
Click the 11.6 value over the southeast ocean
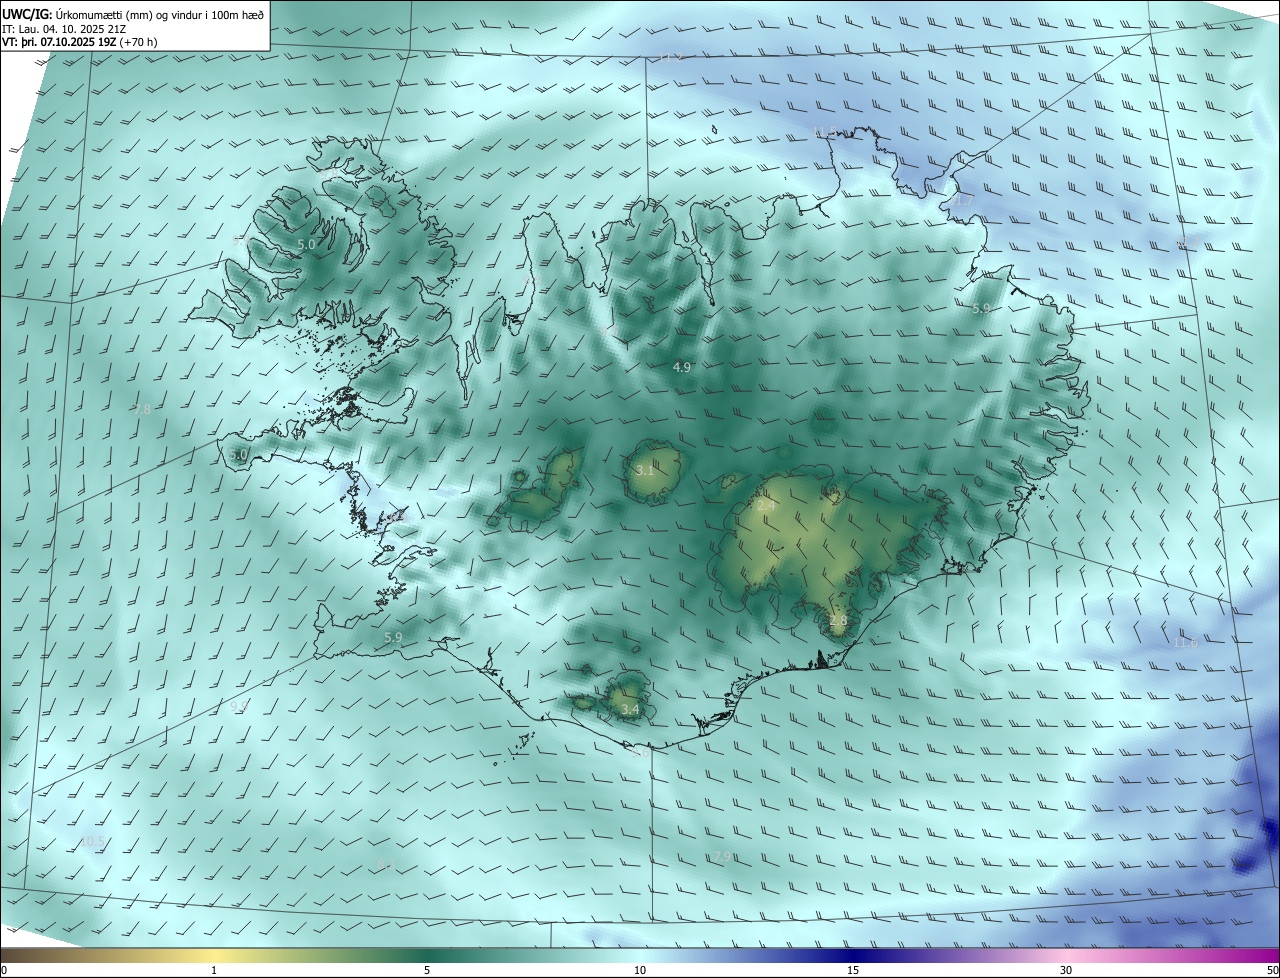1185,642
